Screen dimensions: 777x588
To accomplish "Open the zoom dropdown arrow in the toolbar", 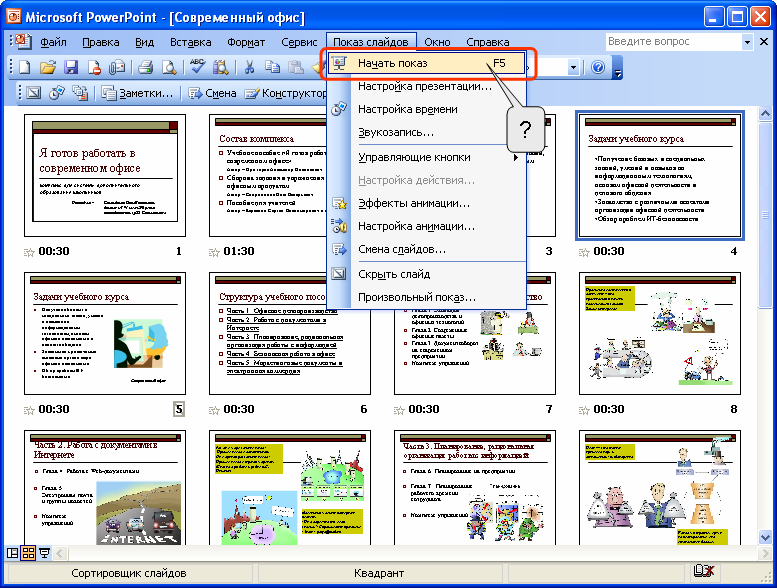I will coord(574,67).
